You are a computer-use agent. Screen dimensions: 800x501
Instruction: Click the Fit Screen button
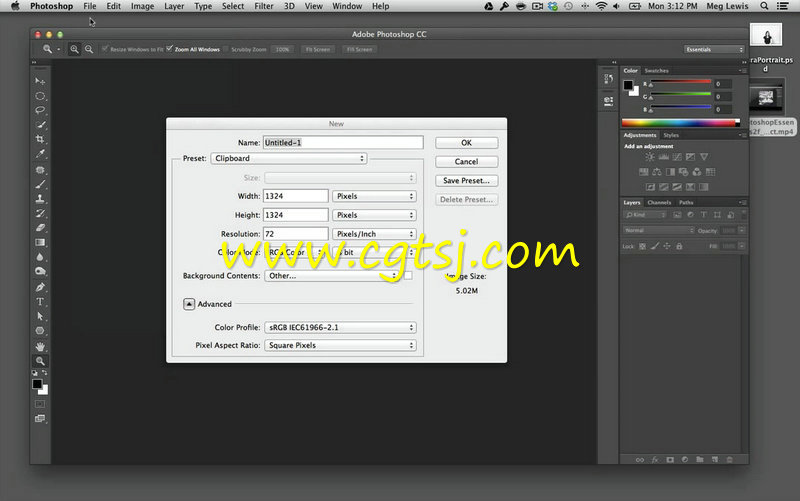coord(318,49)
